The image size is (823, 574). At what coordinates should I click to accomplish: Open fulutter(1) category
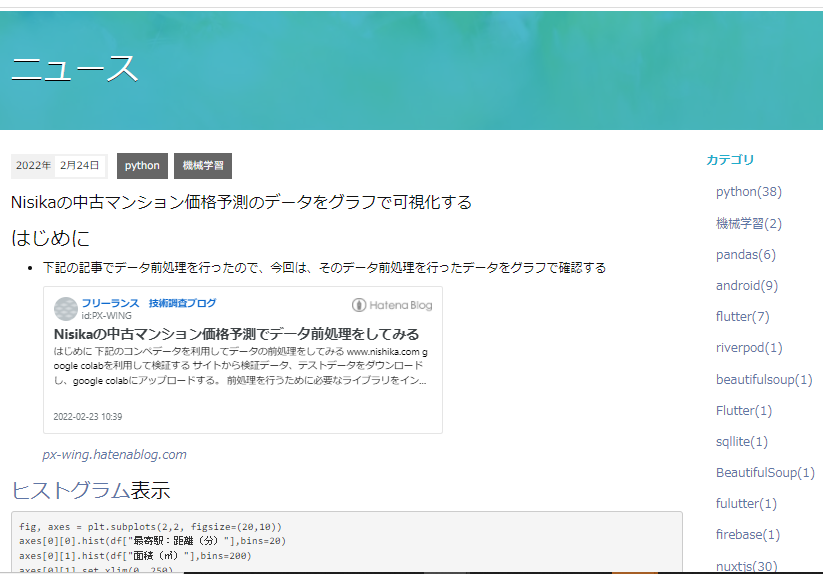click(x=746, y=503)
